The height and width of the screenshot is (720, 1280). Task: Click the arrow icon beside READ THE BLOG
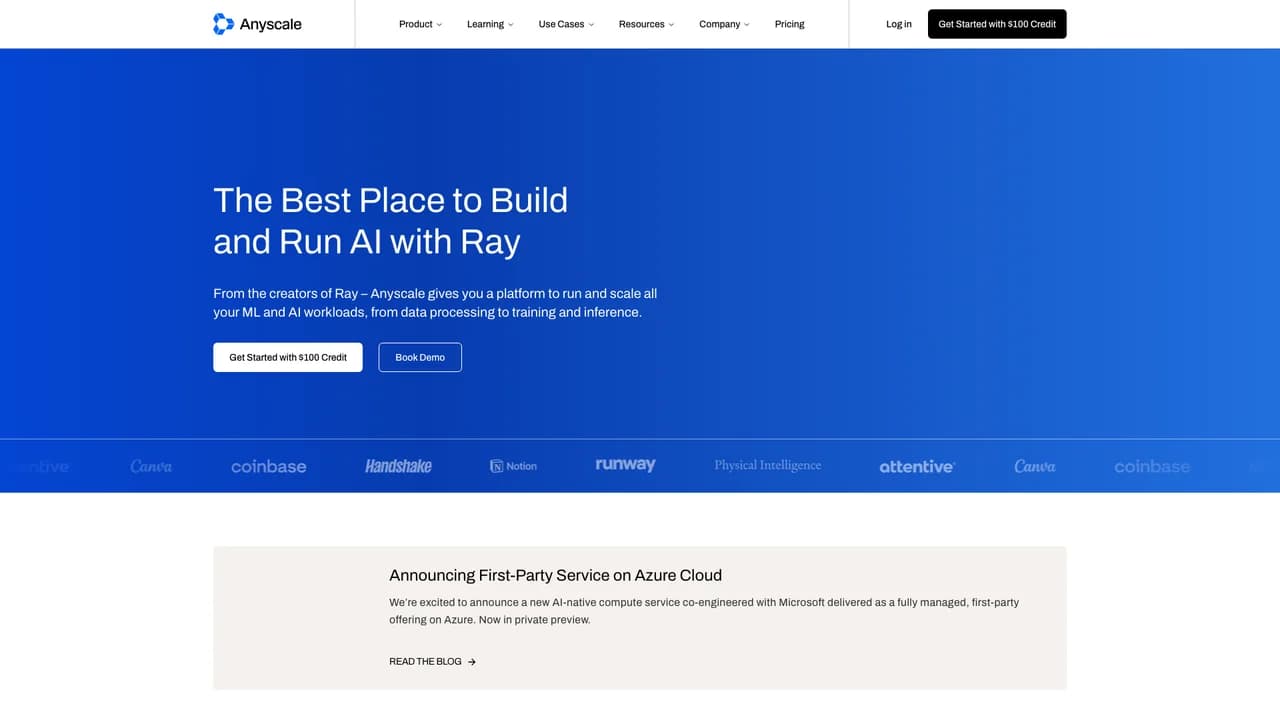472,662
